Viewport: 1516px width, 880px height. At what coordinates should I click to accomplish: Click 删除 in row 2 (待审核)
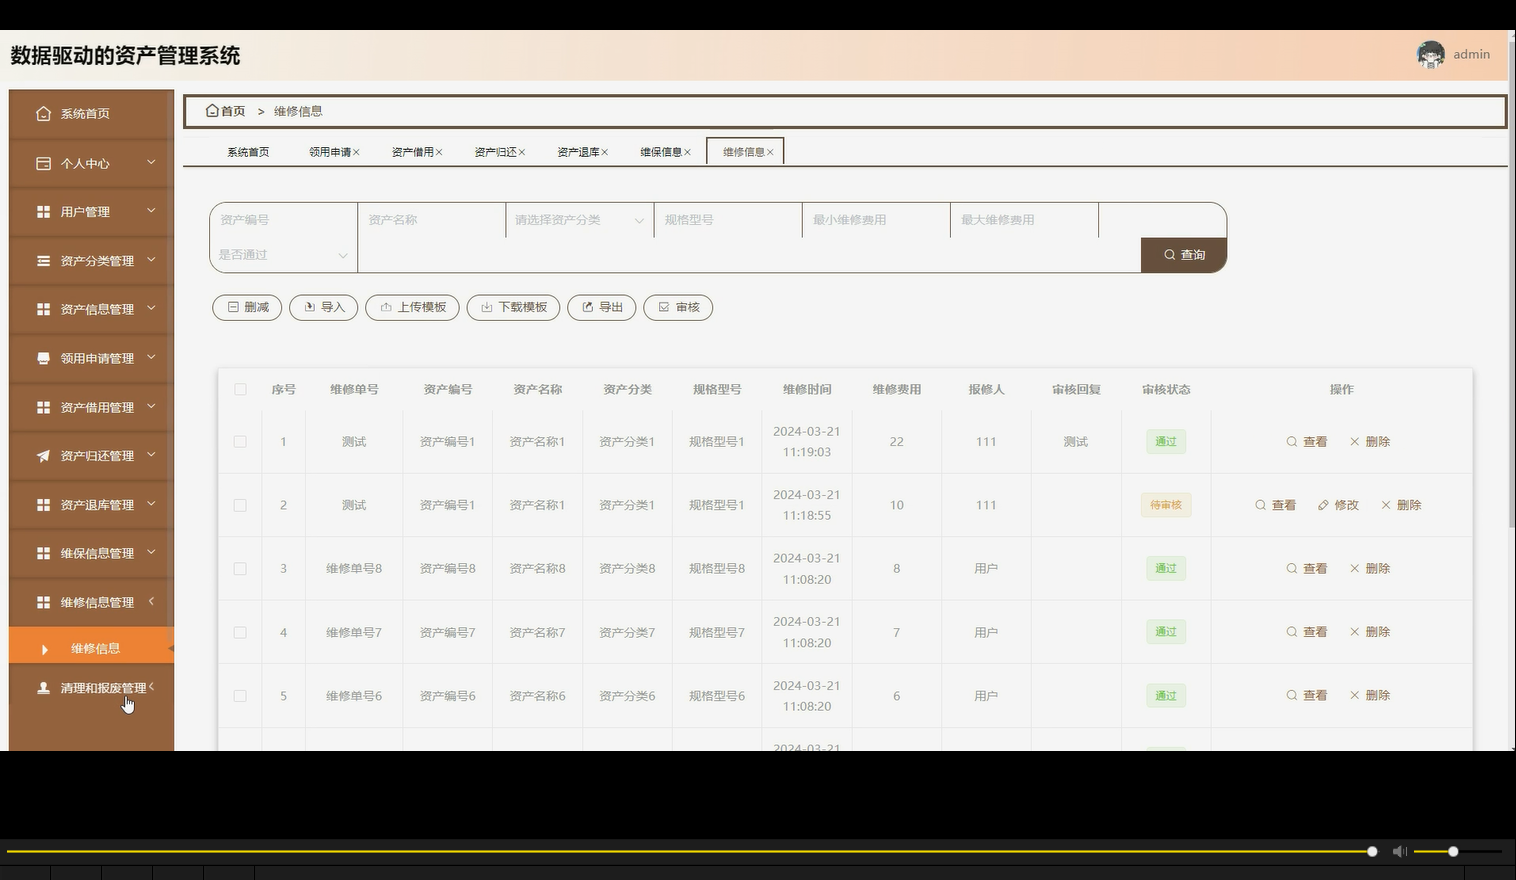1401,505
